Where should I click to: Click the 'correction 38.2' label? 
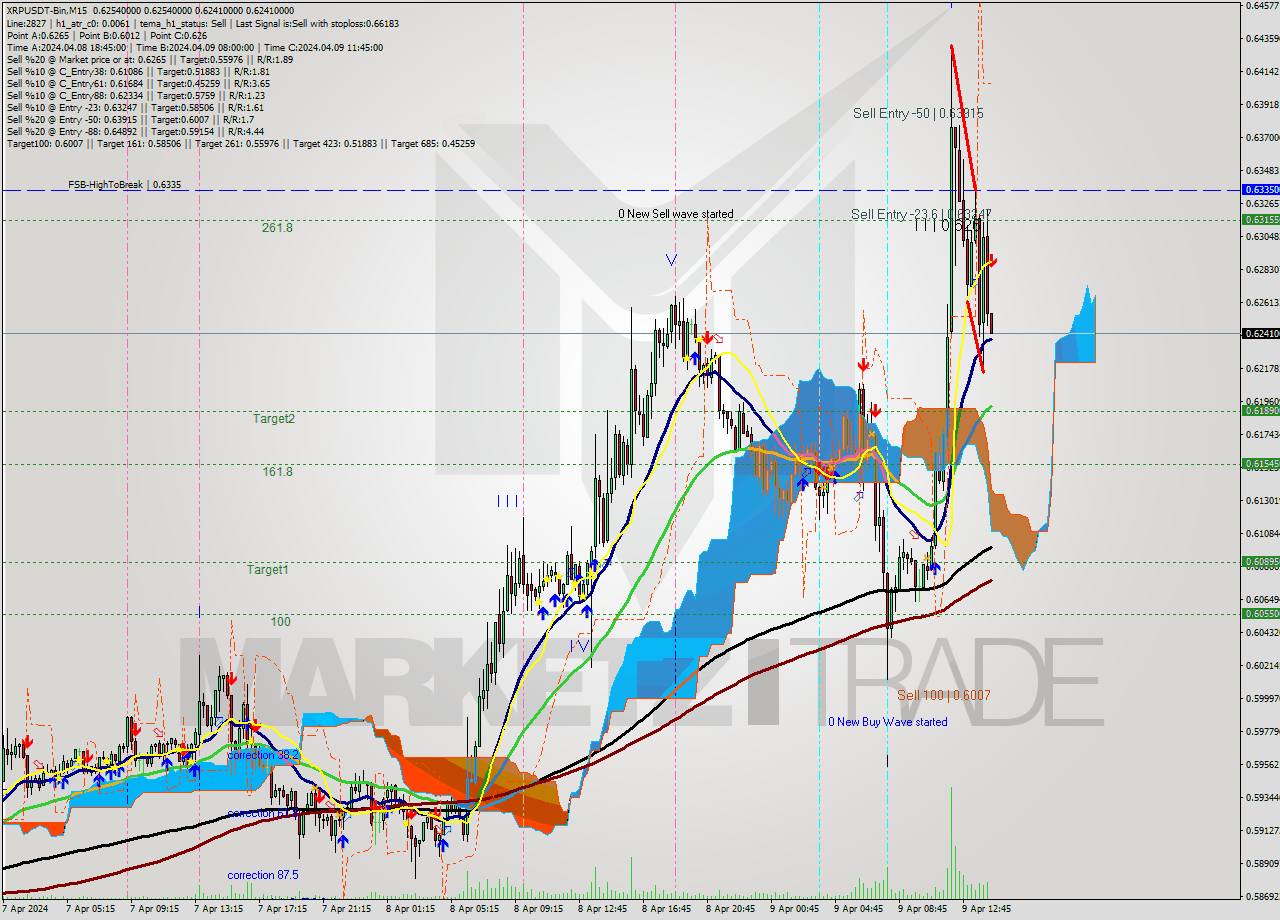pos(262,756)
